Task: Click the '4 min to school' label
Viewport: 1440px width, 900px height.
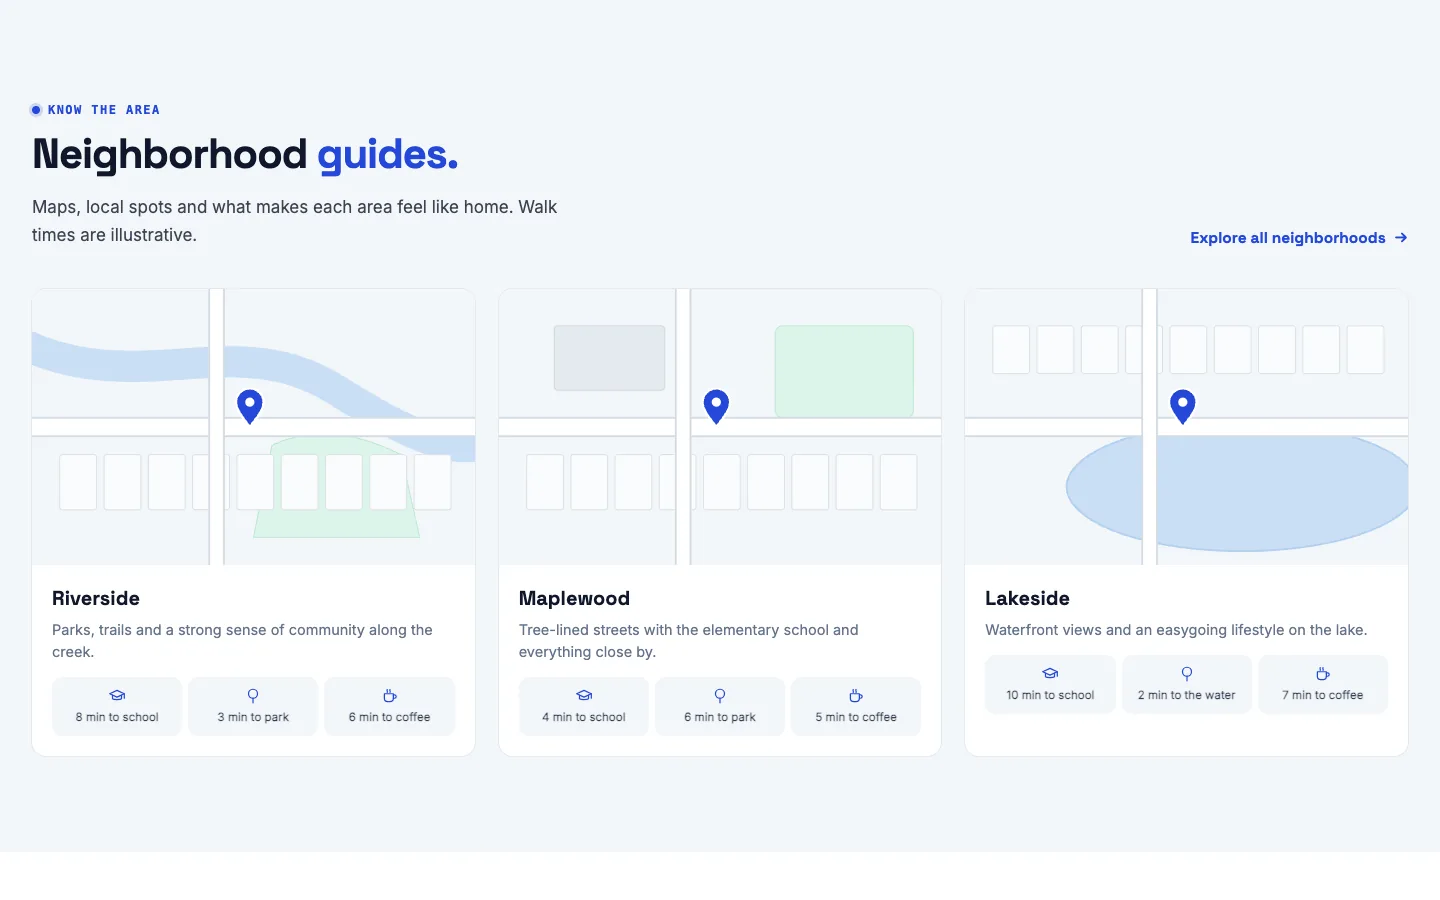Action: coord(584,717)
